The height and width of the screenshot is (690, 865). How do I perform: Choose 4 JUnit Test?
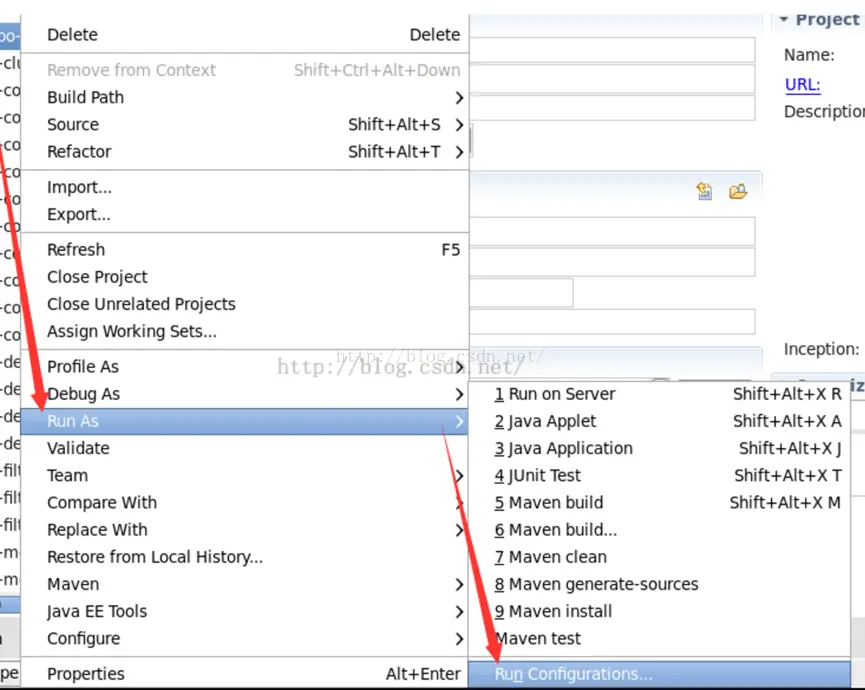click(659, 475)
